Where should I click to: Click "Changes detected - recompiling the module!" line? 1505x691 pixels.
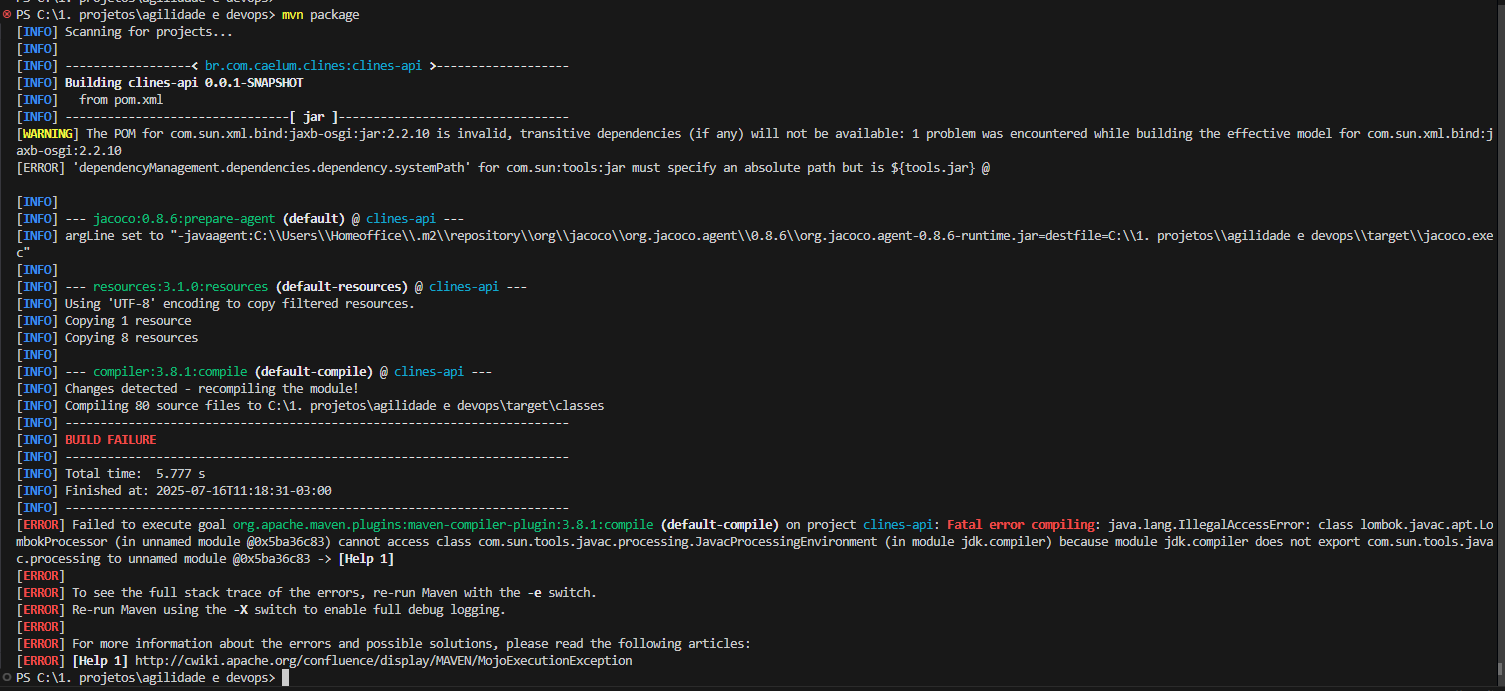tap(212, 389)
